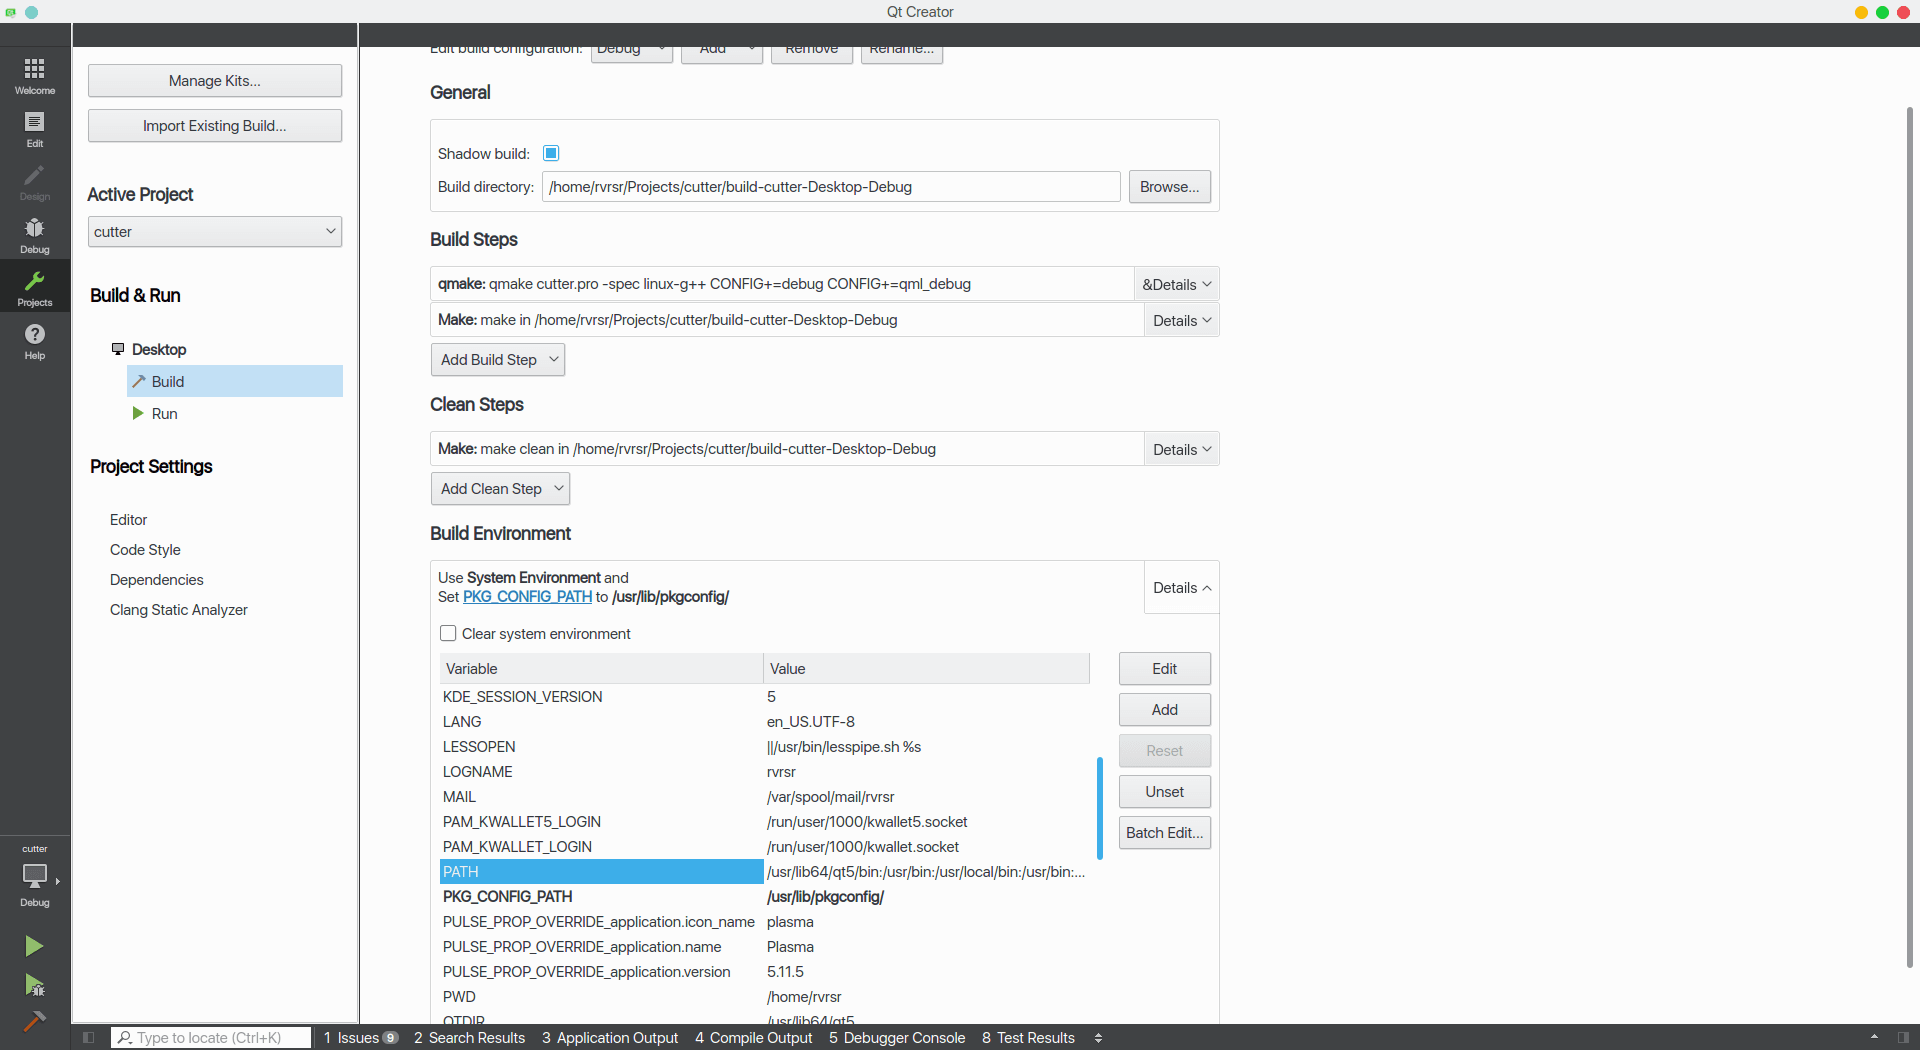The height and width of the screenshot is (1050, 1920).
Task: Select the Projects mode wrench icon
Action: click(35, 288)
